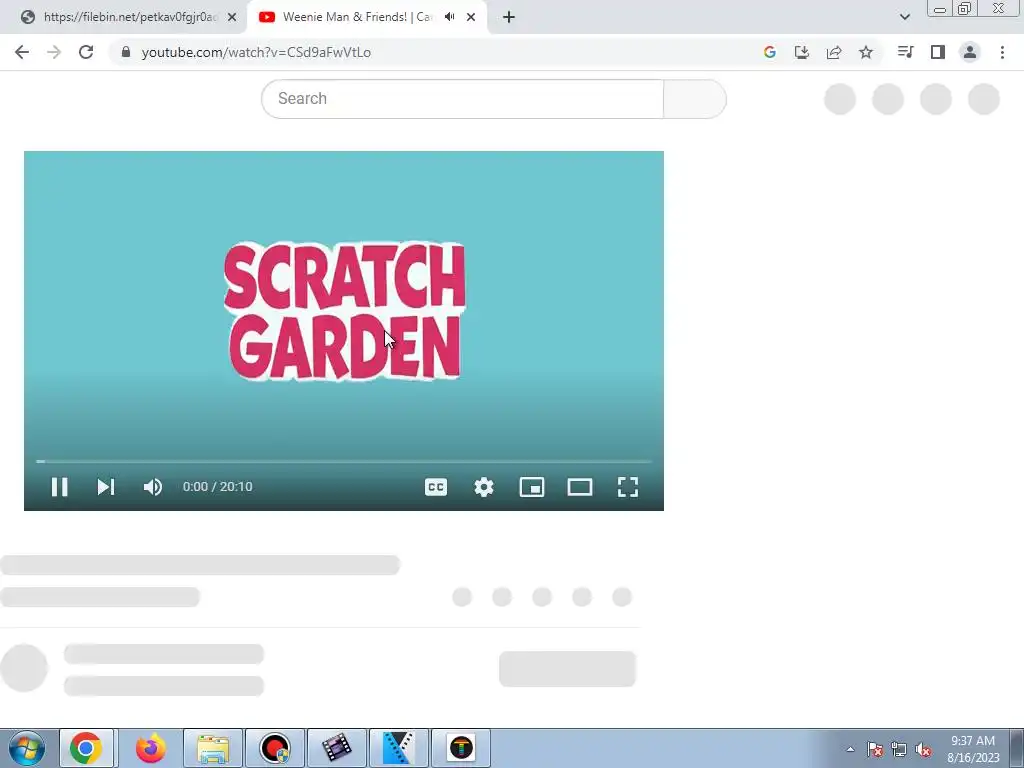Open Action Center flag icon
The image size is (1024, 768).
click(x=875, y=750)
